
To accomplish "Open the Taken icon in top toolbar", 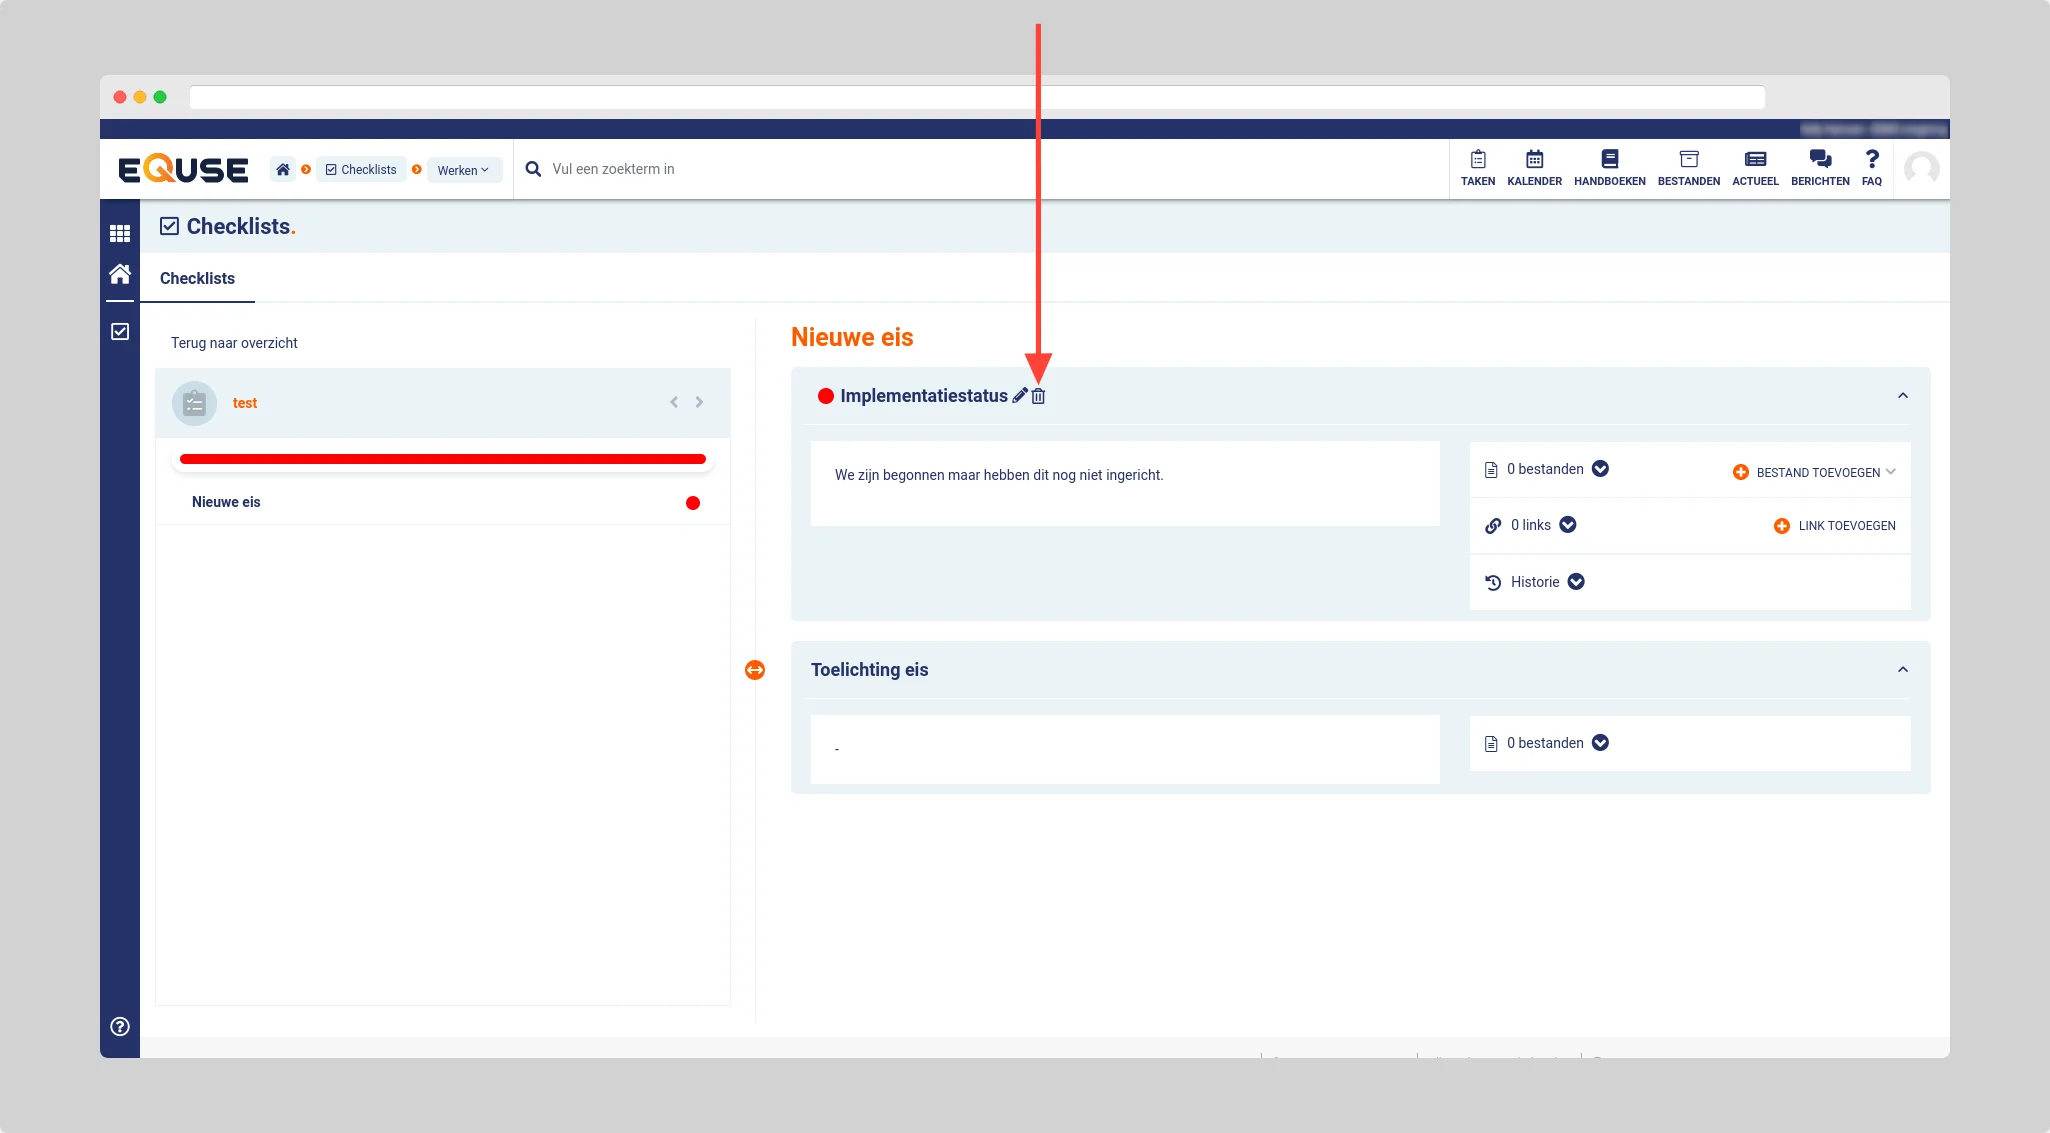I will pyautogui.click(x=1477, y=167).
